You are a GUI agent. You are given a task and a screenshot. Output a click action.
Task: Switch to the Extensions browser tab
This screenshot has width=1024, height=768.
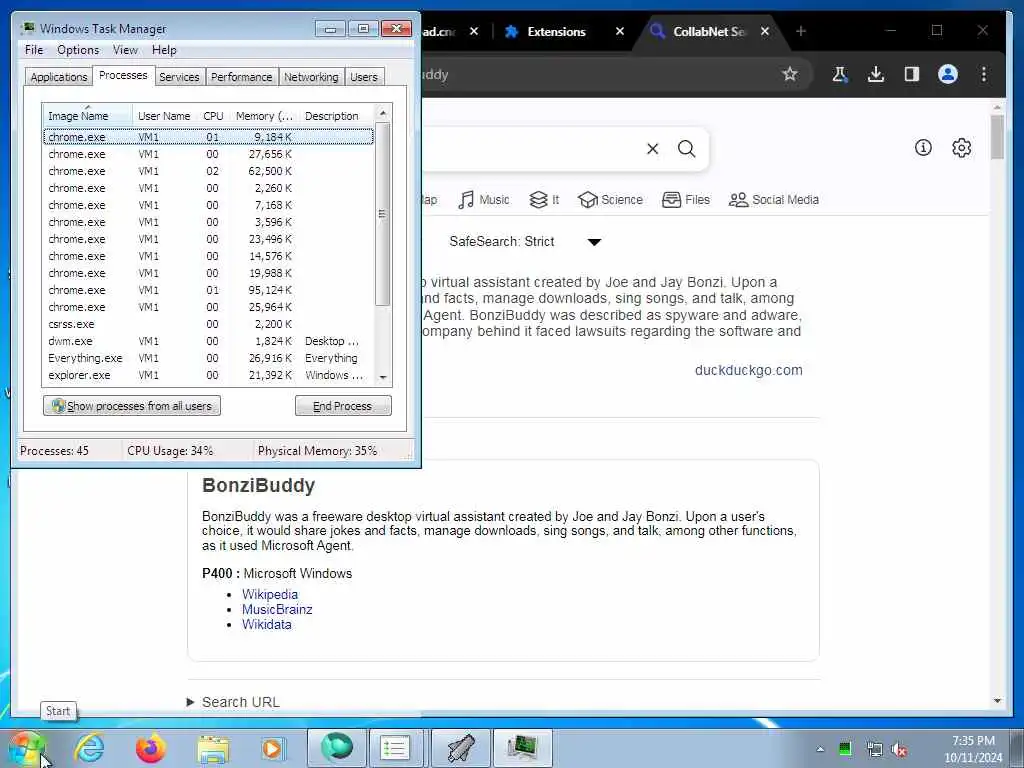[556, 31]
